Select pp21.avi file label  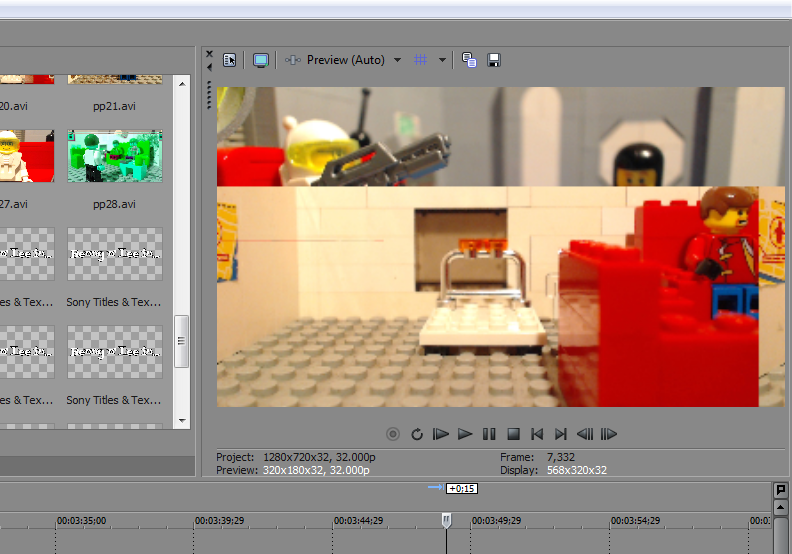(x=114, y=107)
